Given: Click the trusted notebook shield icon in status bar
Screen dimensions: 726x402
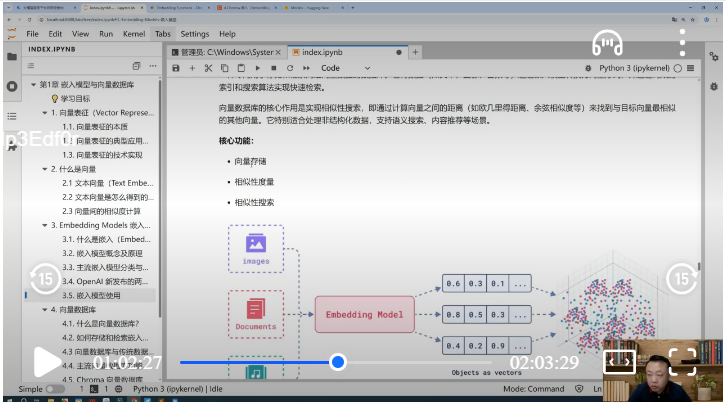Looking at the screenshot, I should click(x=579, y=389).
